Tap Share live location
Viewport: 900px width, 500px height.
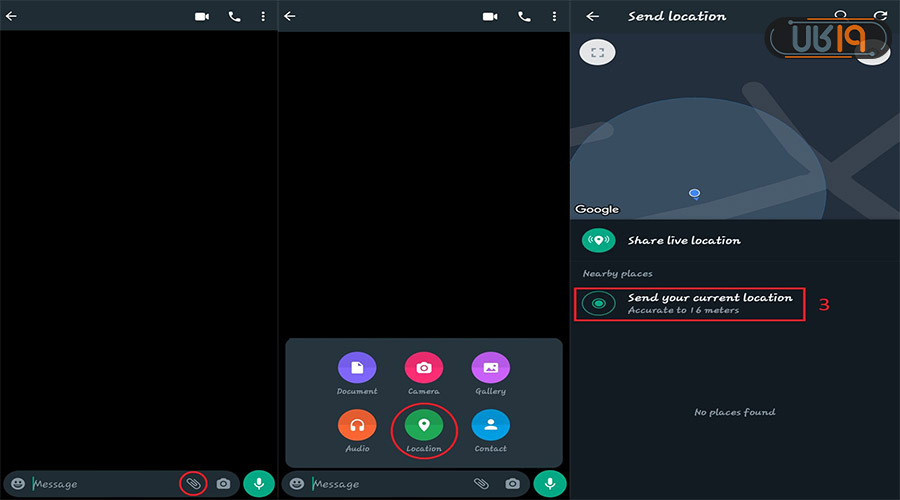pyautogui.click(x=684, y=241)
